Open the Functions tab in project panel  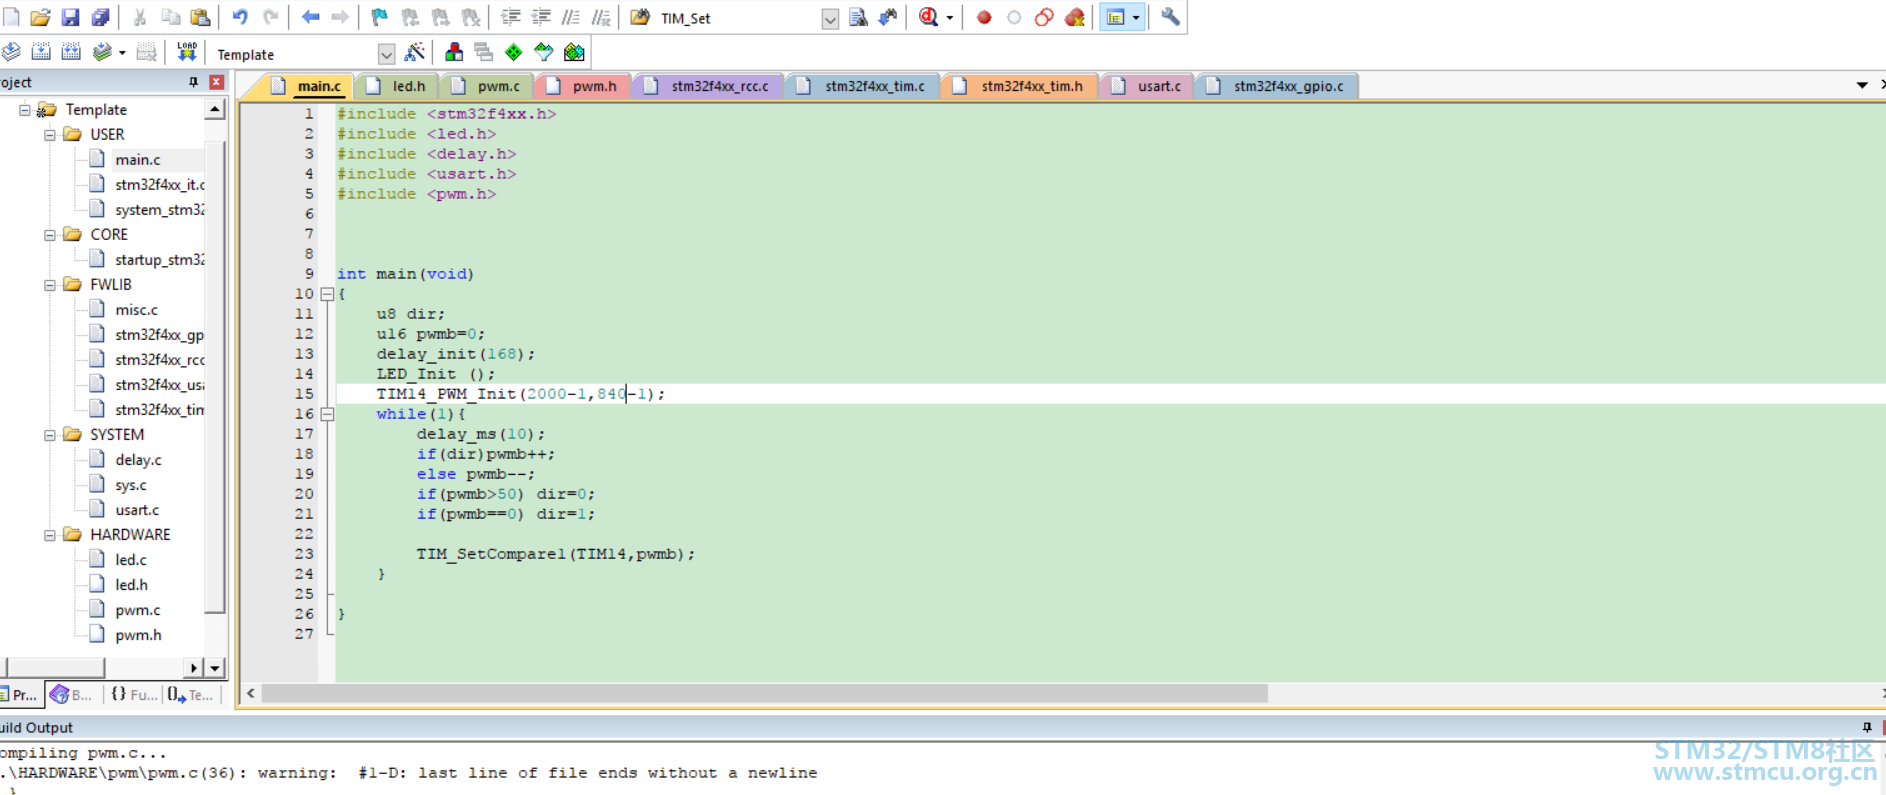click(133, 694)
